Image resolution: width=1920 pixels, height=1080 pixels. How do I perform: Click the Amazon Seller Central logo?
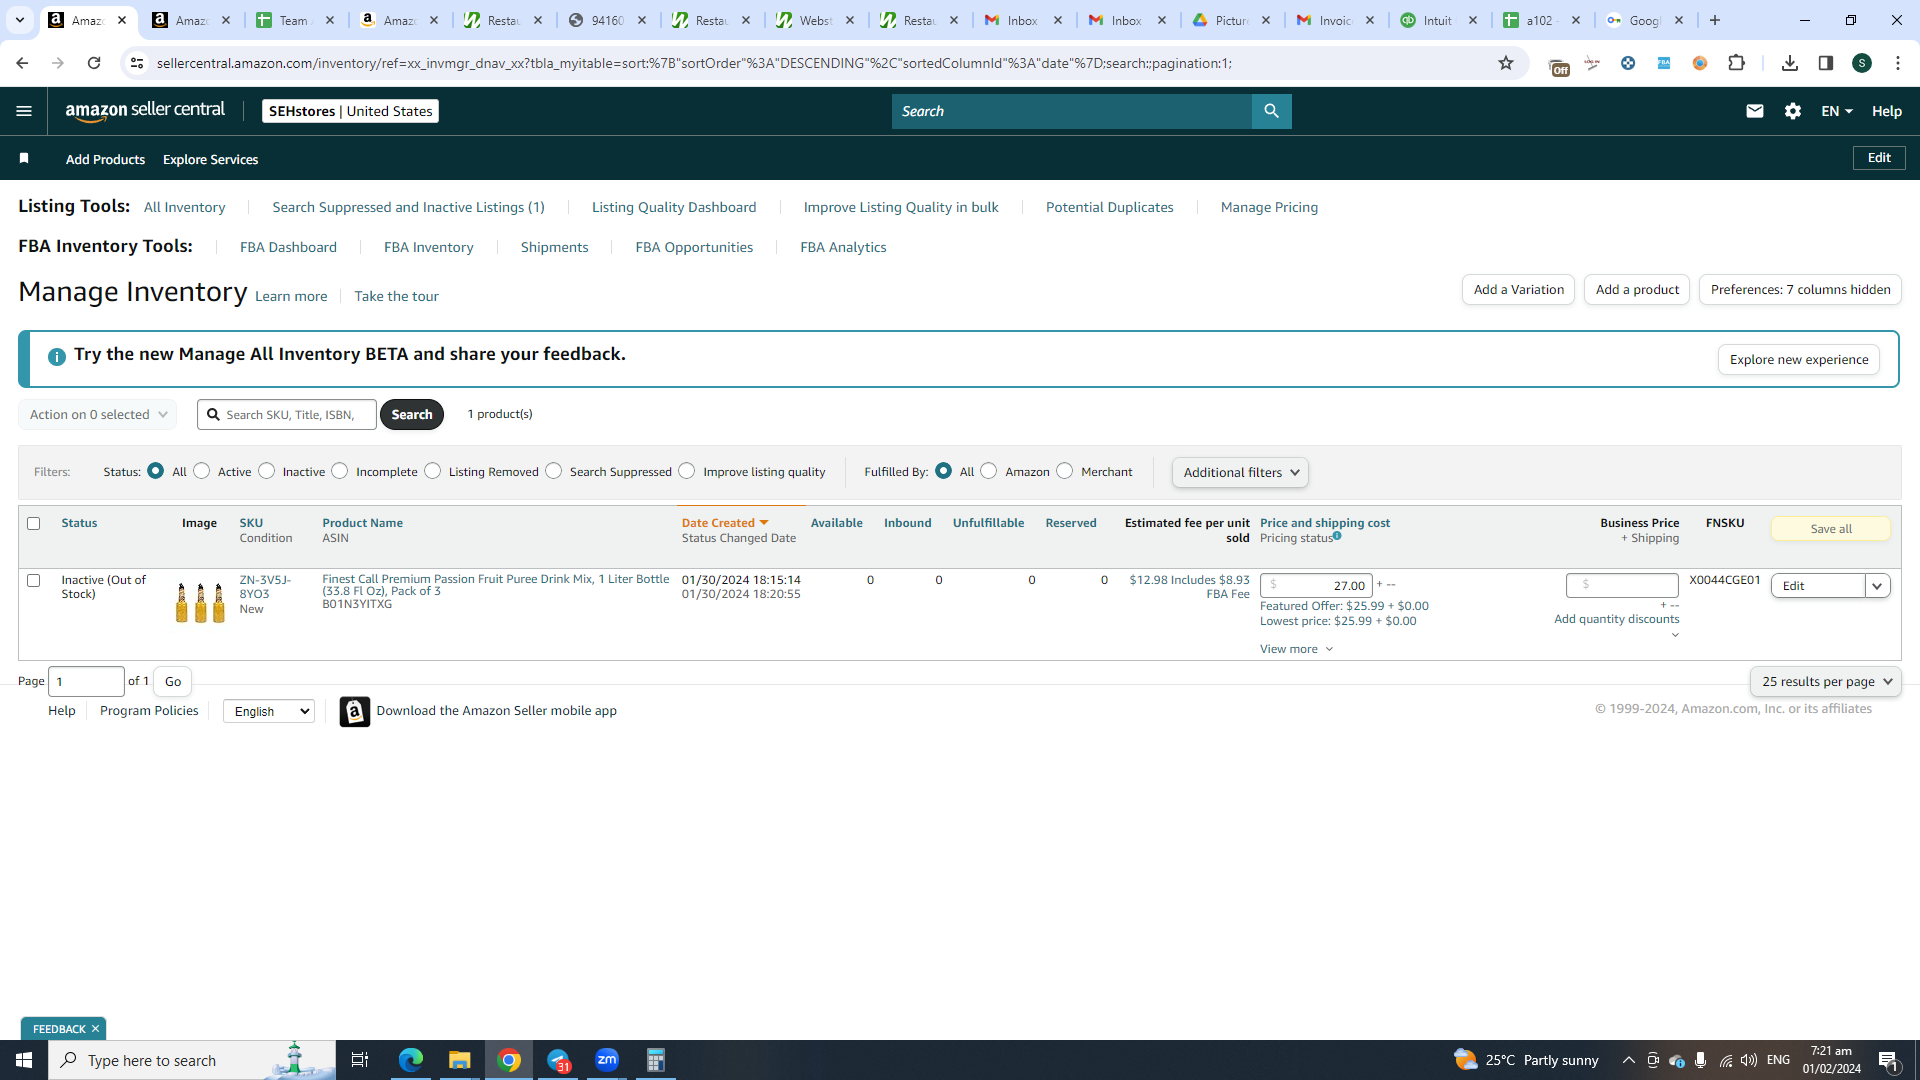(145, 111)
